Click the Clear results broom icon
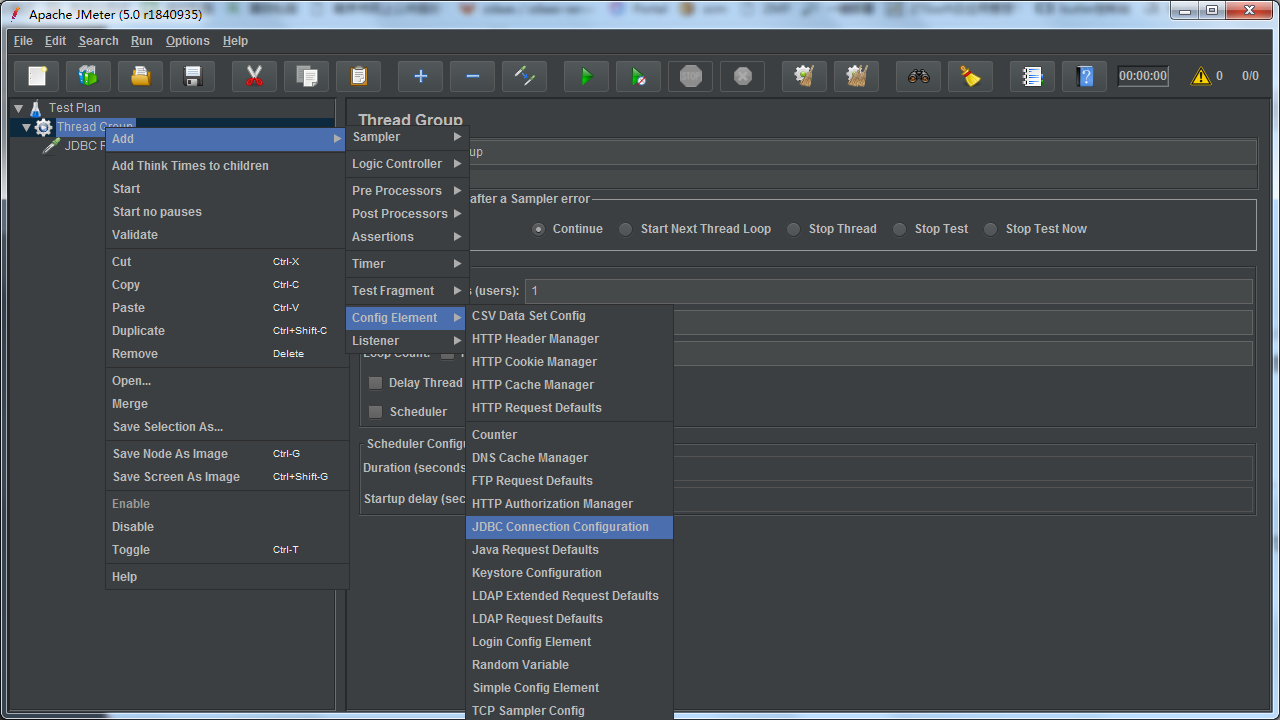This screenshot has width=1280, height=720. [805, 76]
